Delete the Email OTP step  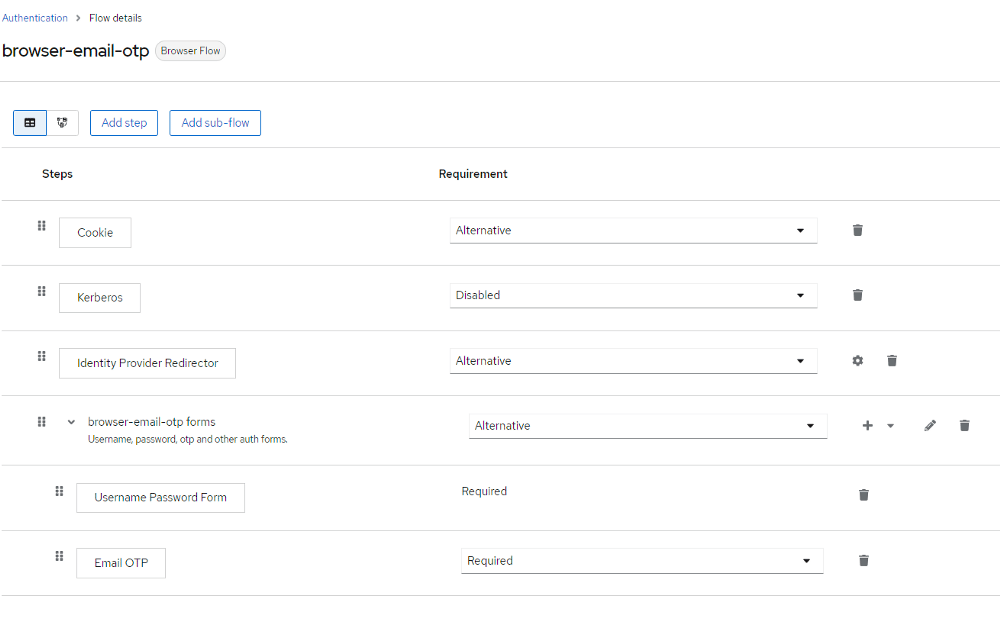pos(864,561)
